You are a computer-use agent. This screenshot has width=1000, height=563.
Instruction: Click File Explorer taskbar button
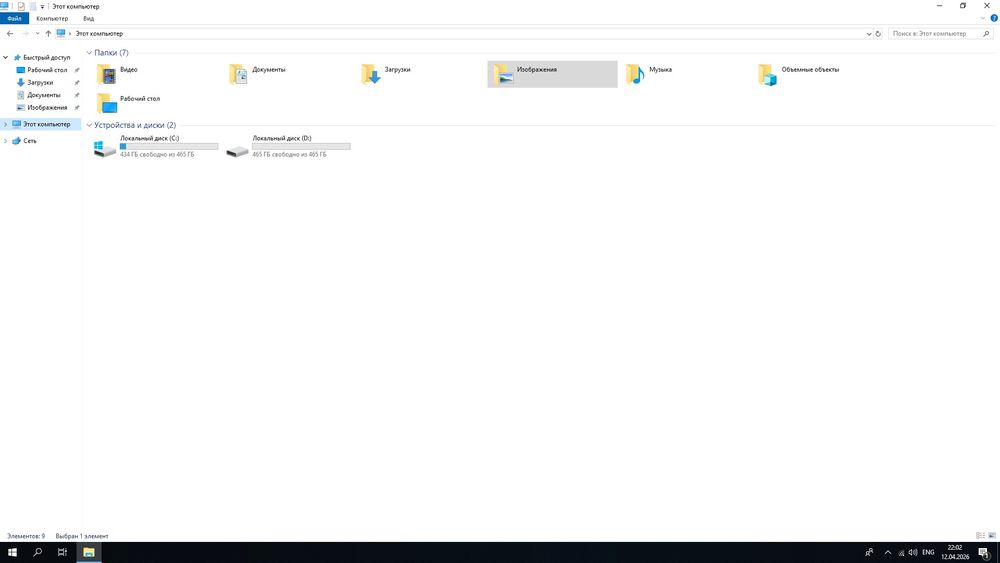click(x=89, y=552)
